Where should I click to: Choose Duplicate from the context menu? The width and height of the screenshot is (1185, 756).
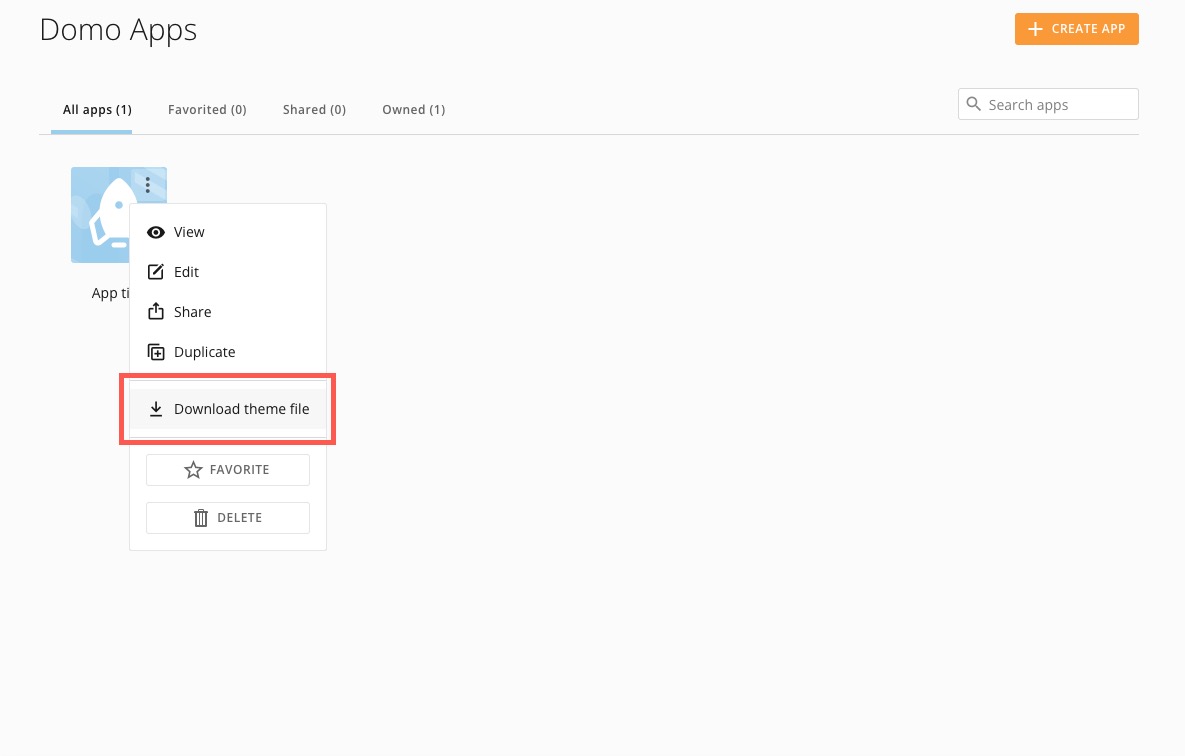(227, 352)
